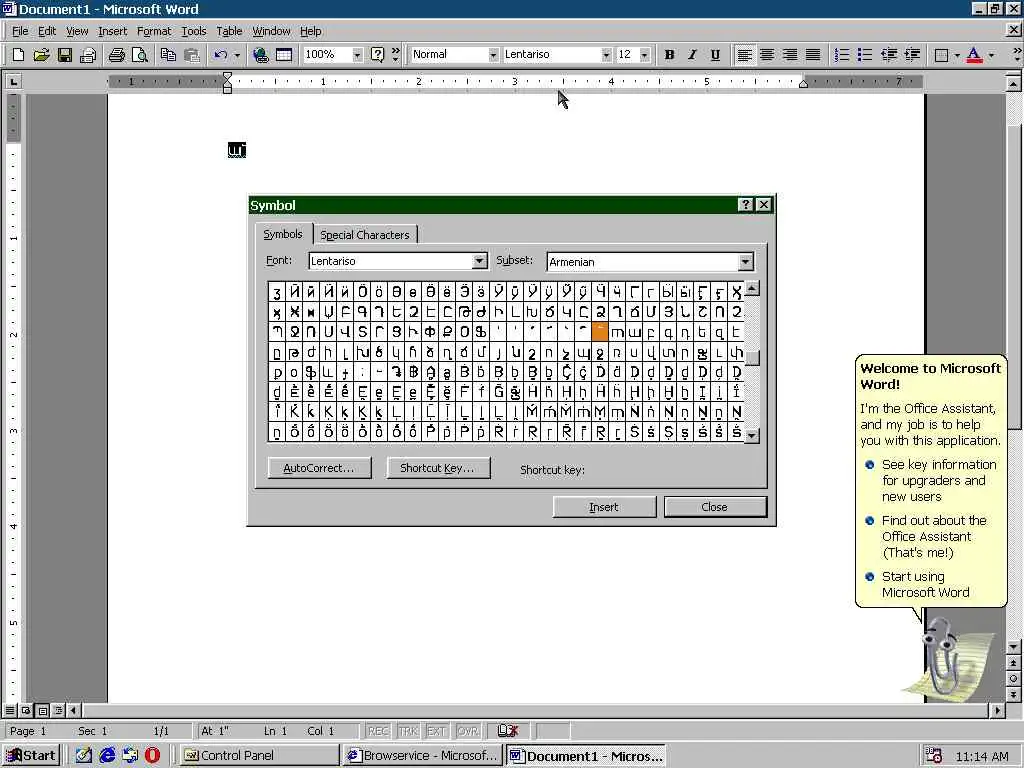Open Symbol dialog Font dropdown
Screen dimensions: 1024x768
click(479, 261)
